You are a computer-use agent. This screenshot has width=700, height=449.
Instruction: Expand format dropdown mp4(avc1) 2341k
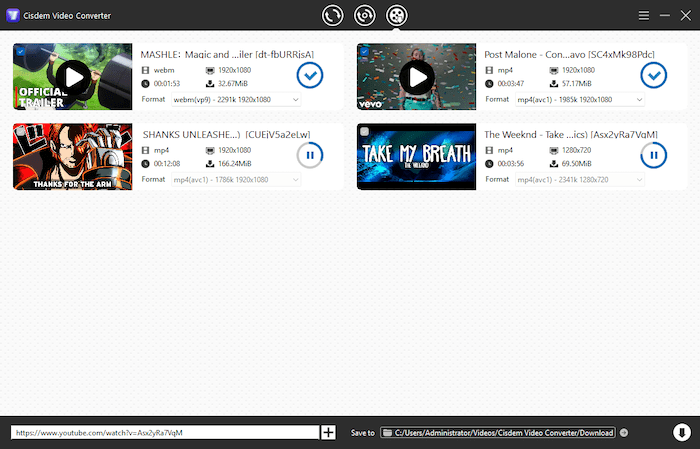click(x=580, y=180)
